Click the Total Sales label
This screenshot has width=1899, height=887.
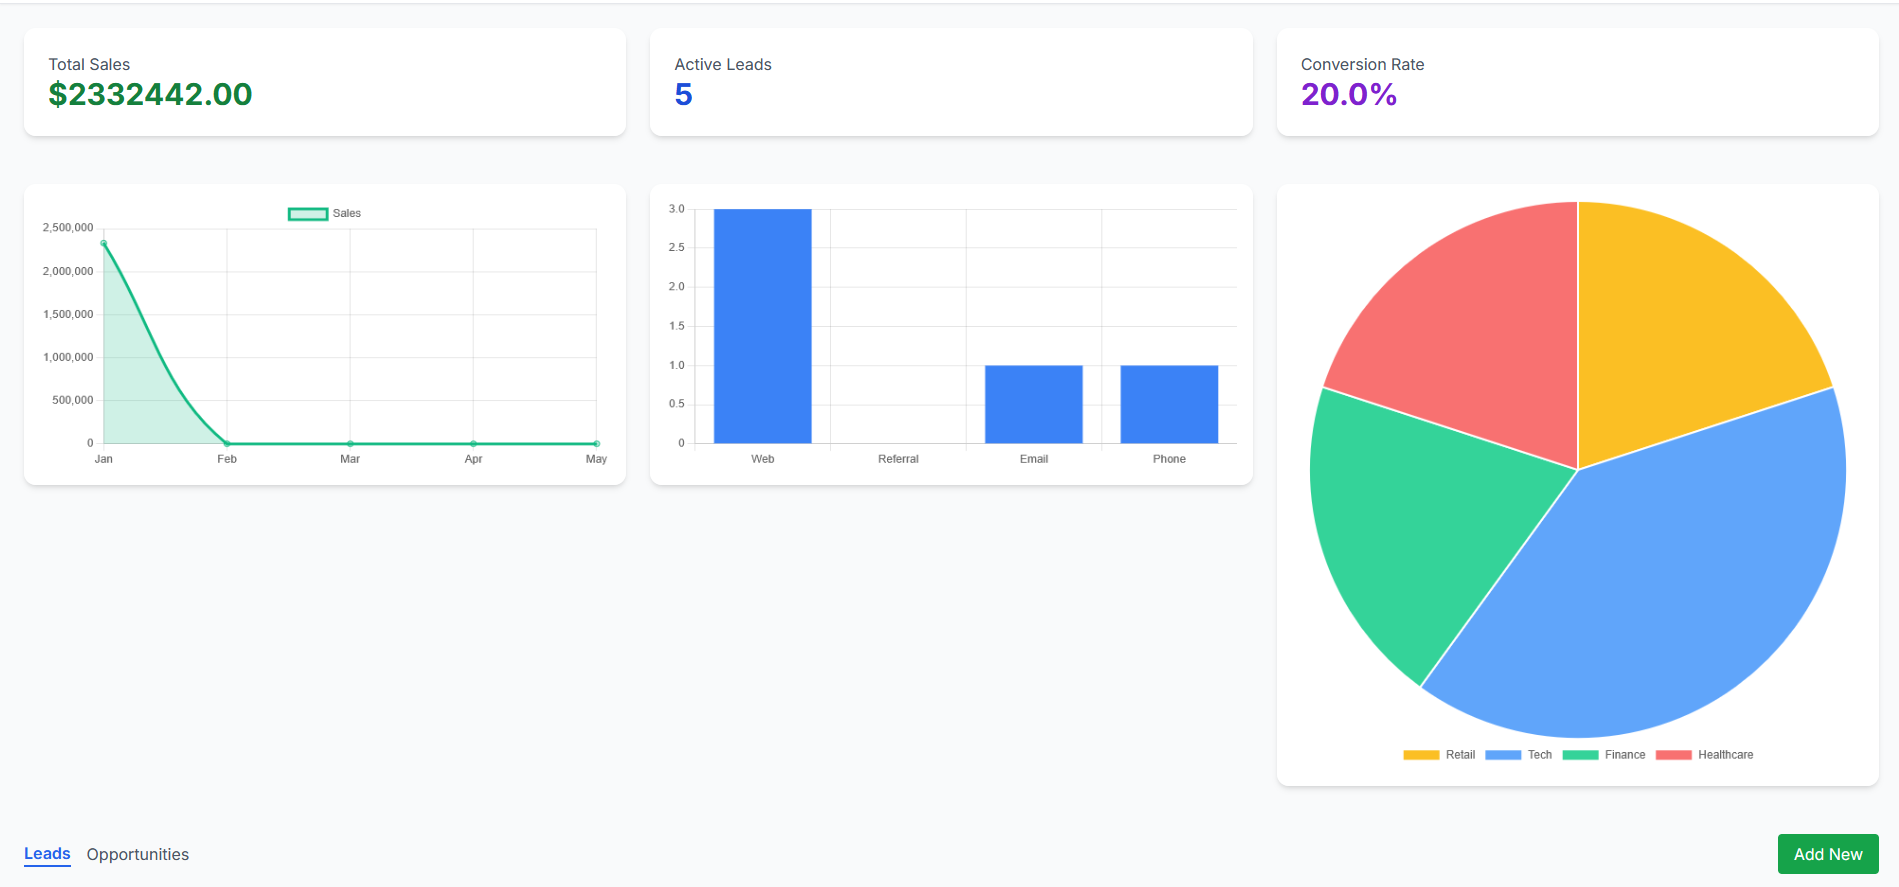pyautogui.click(x=89, y=64)
